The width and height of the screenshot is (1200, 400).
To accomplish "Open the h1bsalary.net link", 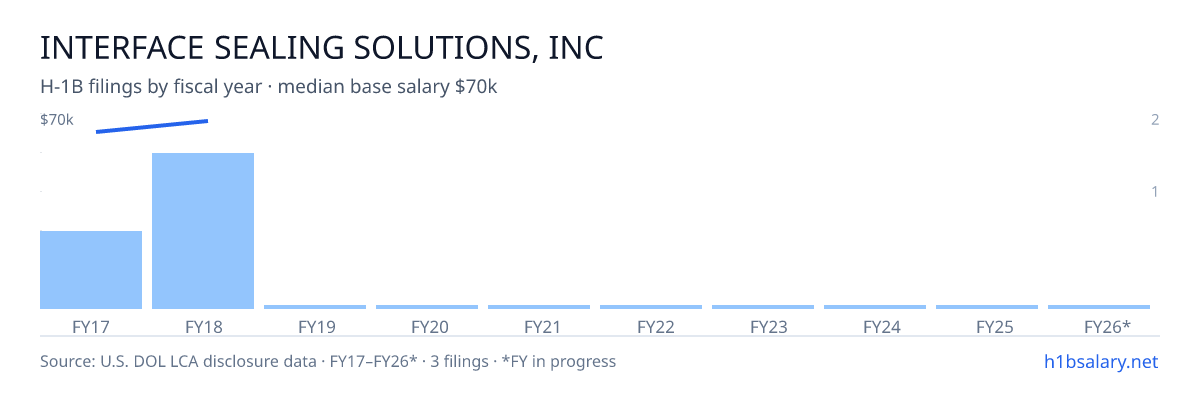I will [1100, 361].
